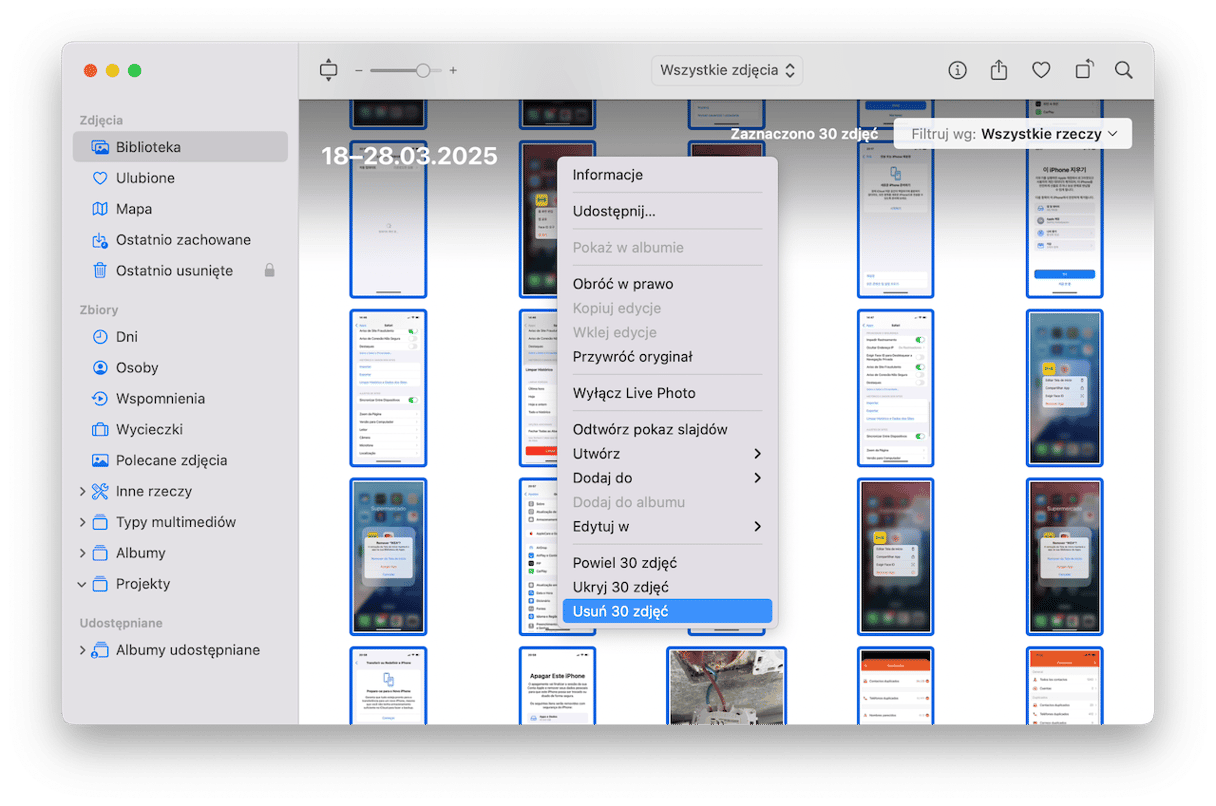The height and width of the screenshot is (806, 1216).
Task: Click zoom out minus button
Action: pos(359,71)
